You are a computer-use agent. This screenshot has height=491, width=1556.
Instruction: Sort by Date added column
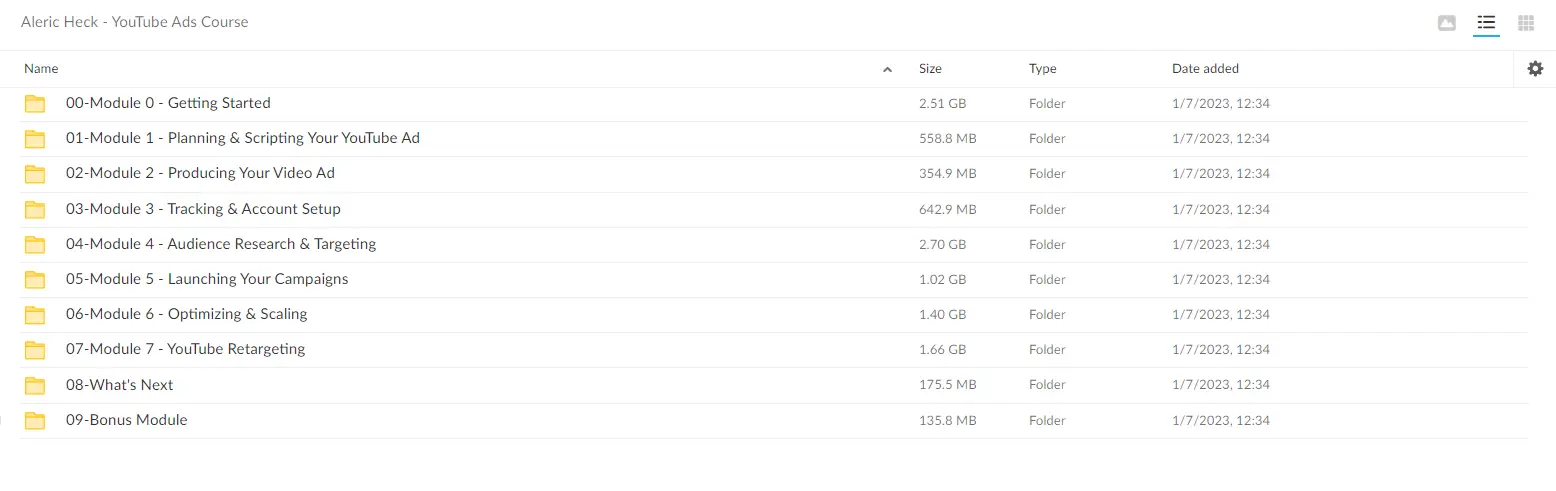pos(1205,69)
